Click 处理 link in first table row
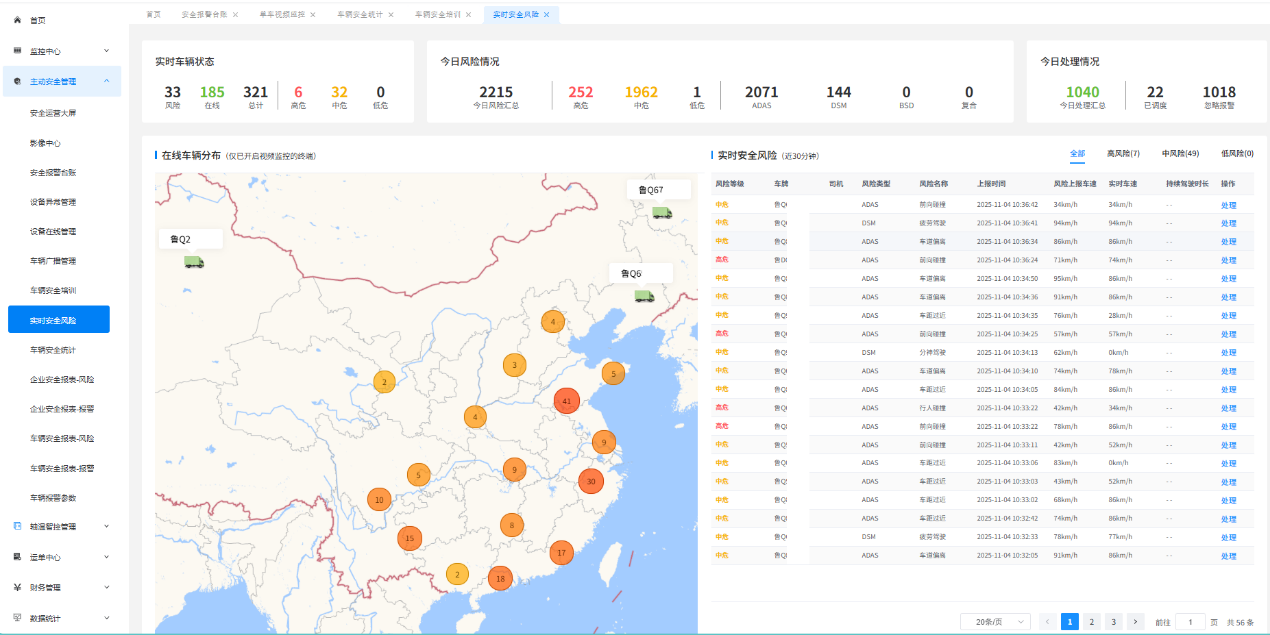This screenshot has height=635, width=1270. [1228, 205]
